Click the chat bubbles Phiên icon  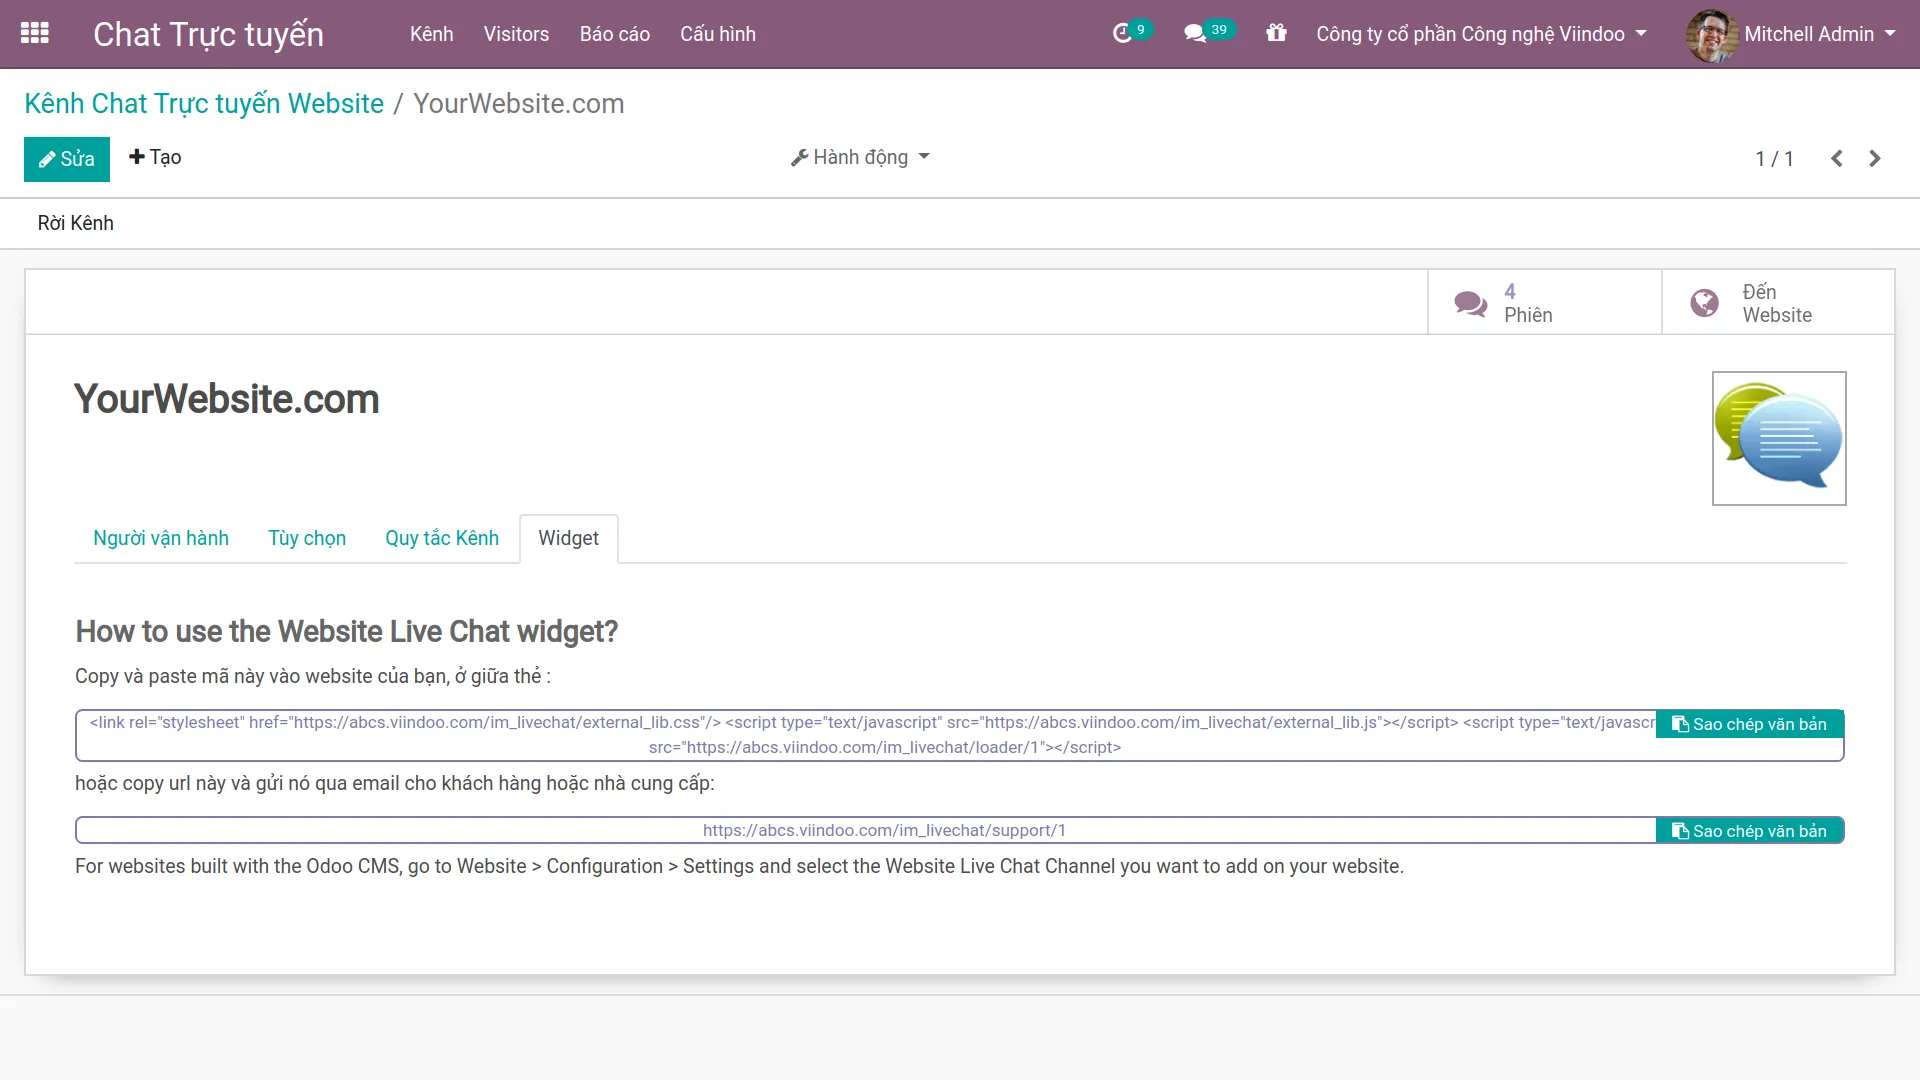coord(1470,303)
